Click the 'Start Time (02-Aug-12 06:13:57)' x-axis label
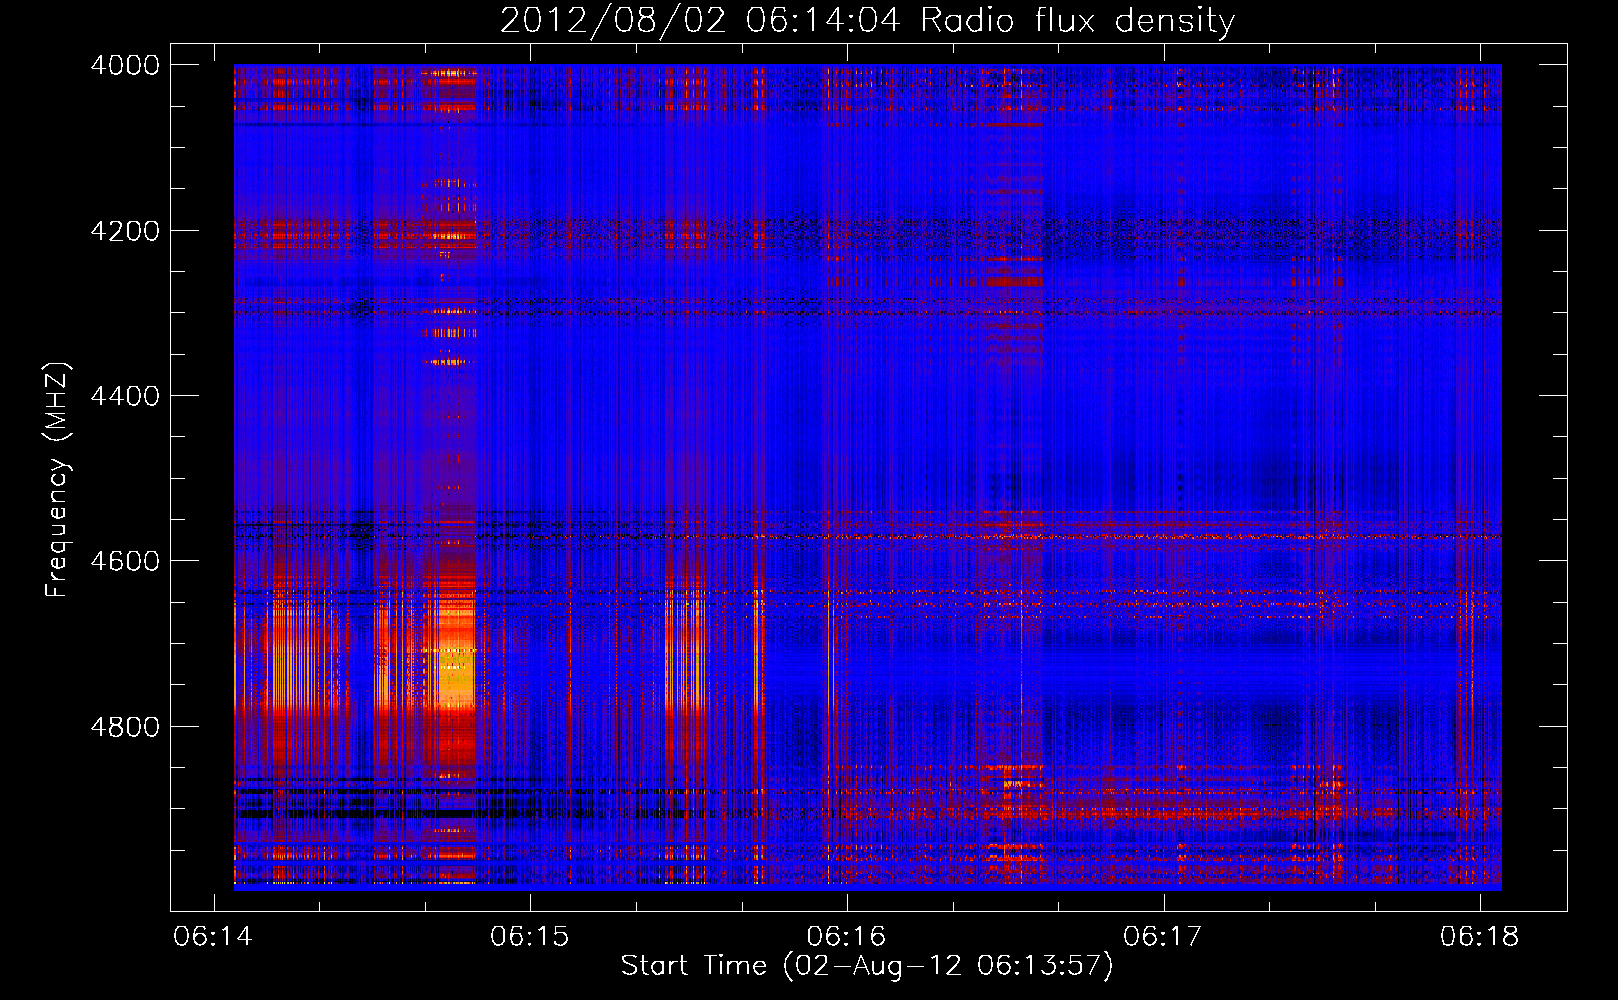The image size is (1618, 1000). [x=867, y=966]
